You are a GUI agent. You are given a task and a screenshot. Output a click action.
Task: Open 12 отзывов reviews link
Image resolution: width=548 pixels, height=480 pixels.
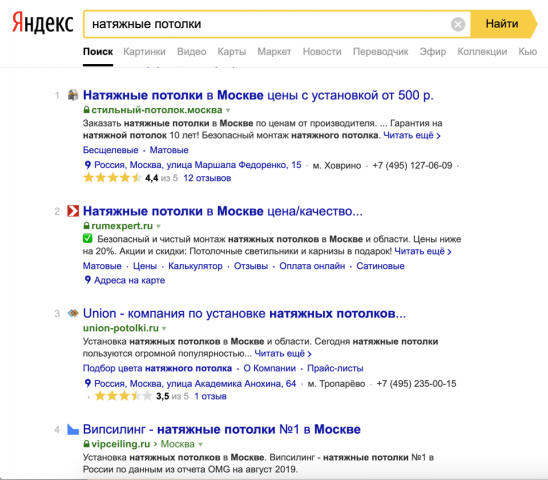[x=207, y=178]
